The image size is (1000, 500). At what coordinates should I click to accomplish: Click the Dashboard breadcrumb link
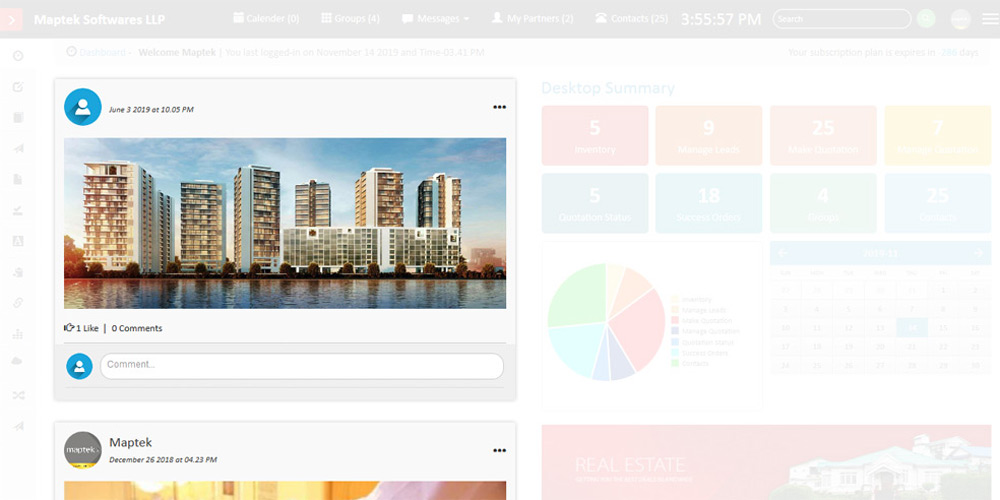coord(102,52)
